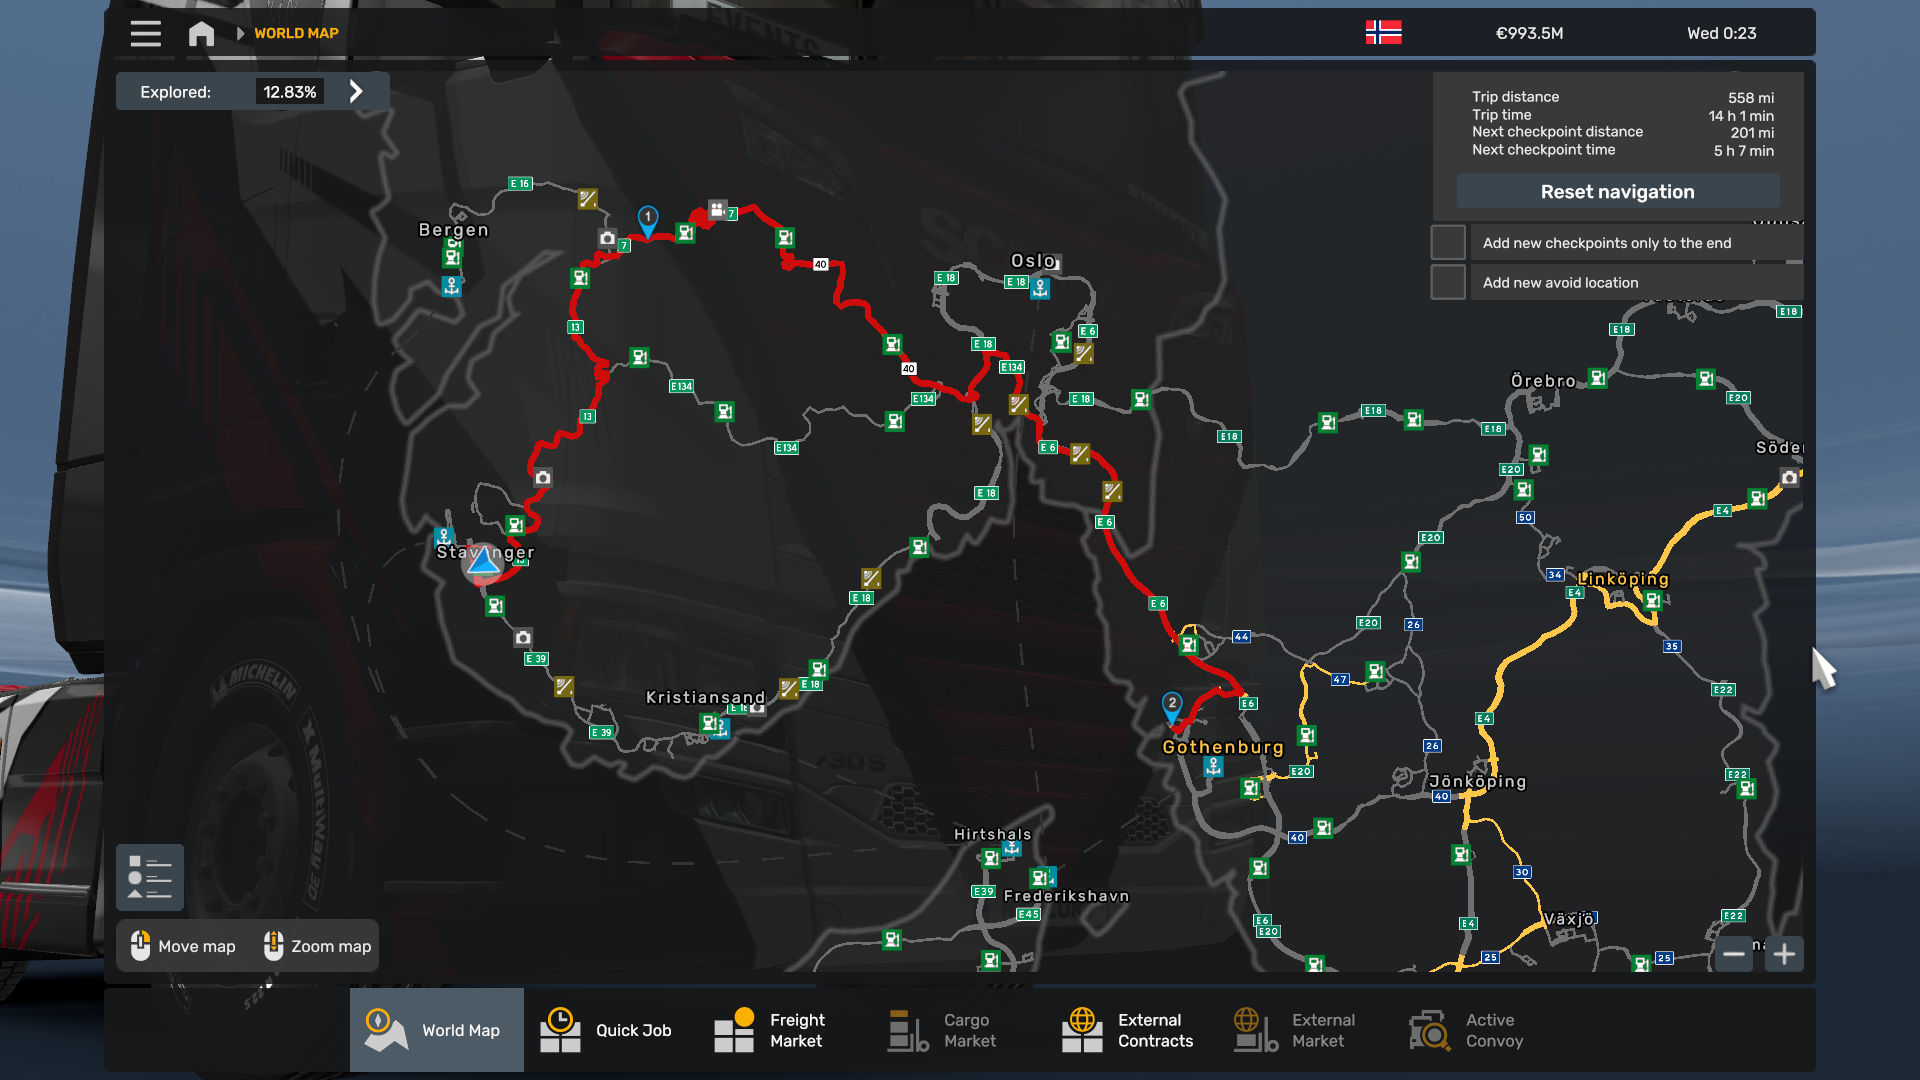Click the Gothenburg city label
Viewport: 1920px width, 1080px height.
coord(1222,747)
